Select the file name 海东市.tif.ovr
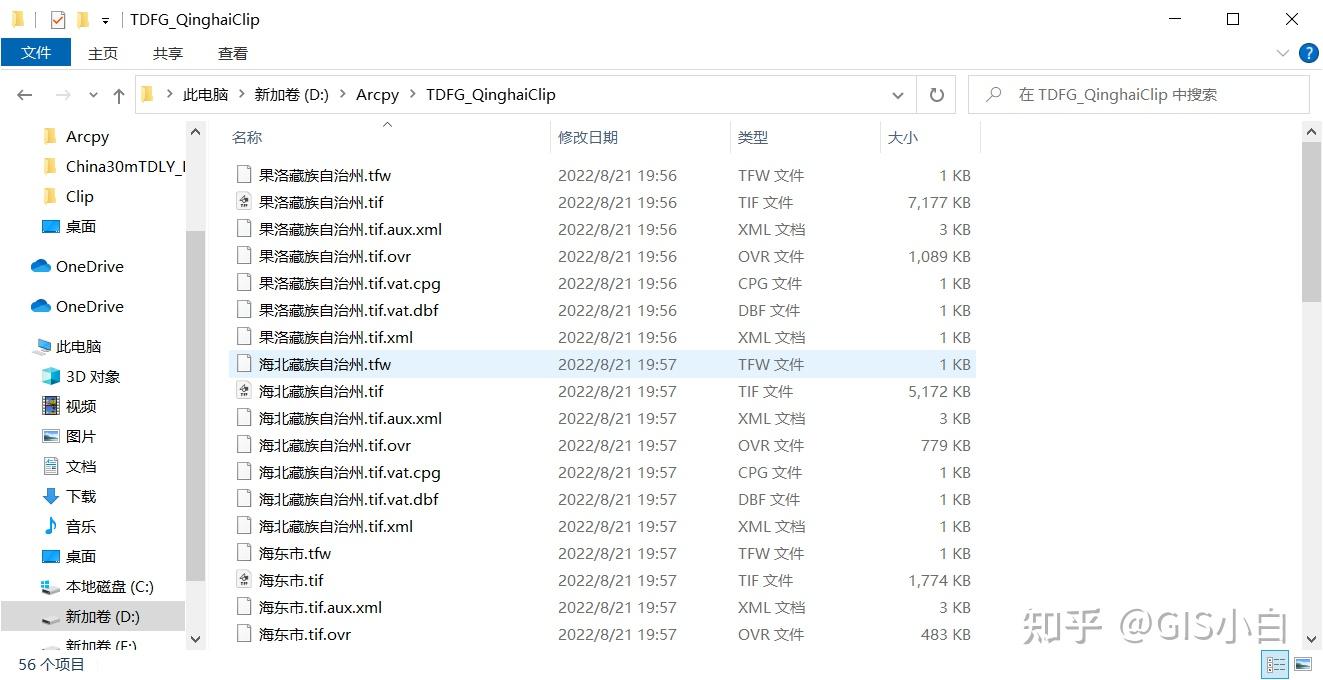The width and height of the screenshot is (1323, 680). point(305,634)
